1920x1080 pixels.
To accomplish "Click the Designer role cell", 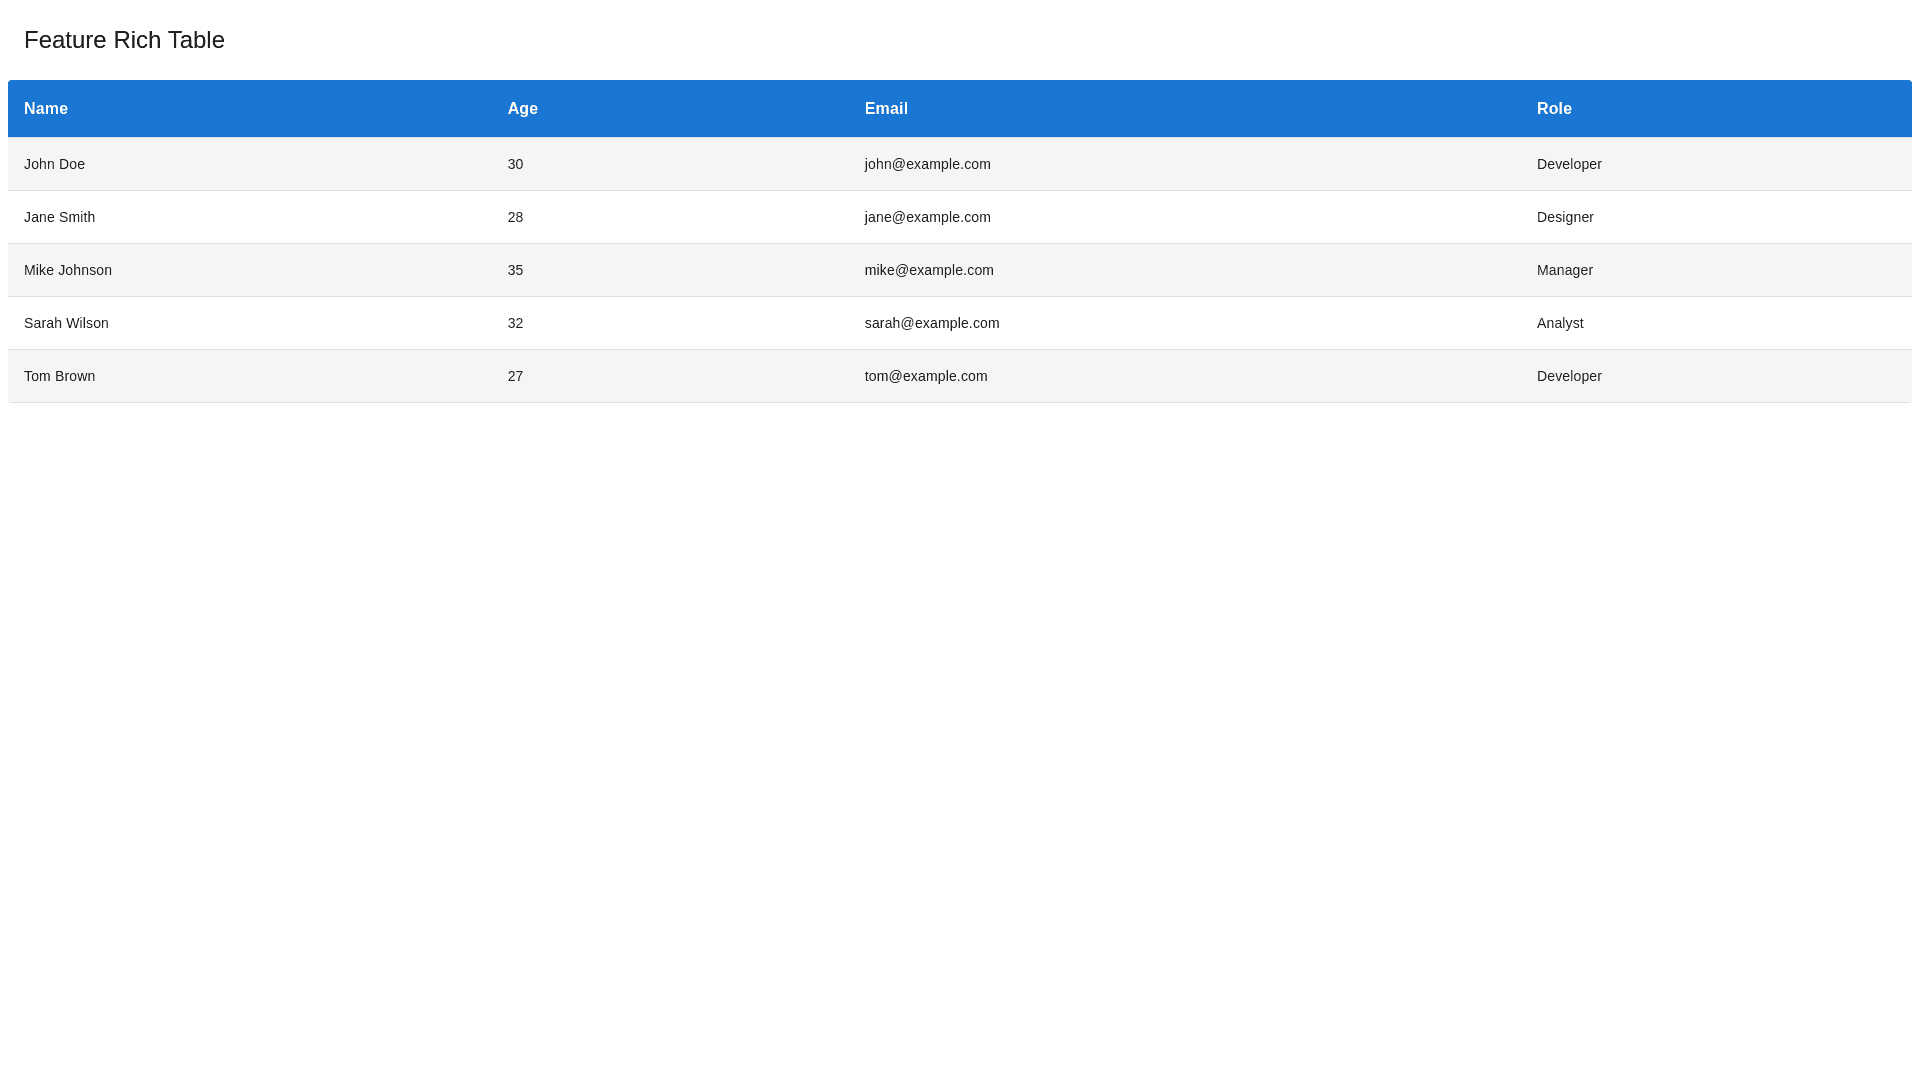I will [1565, 217].
